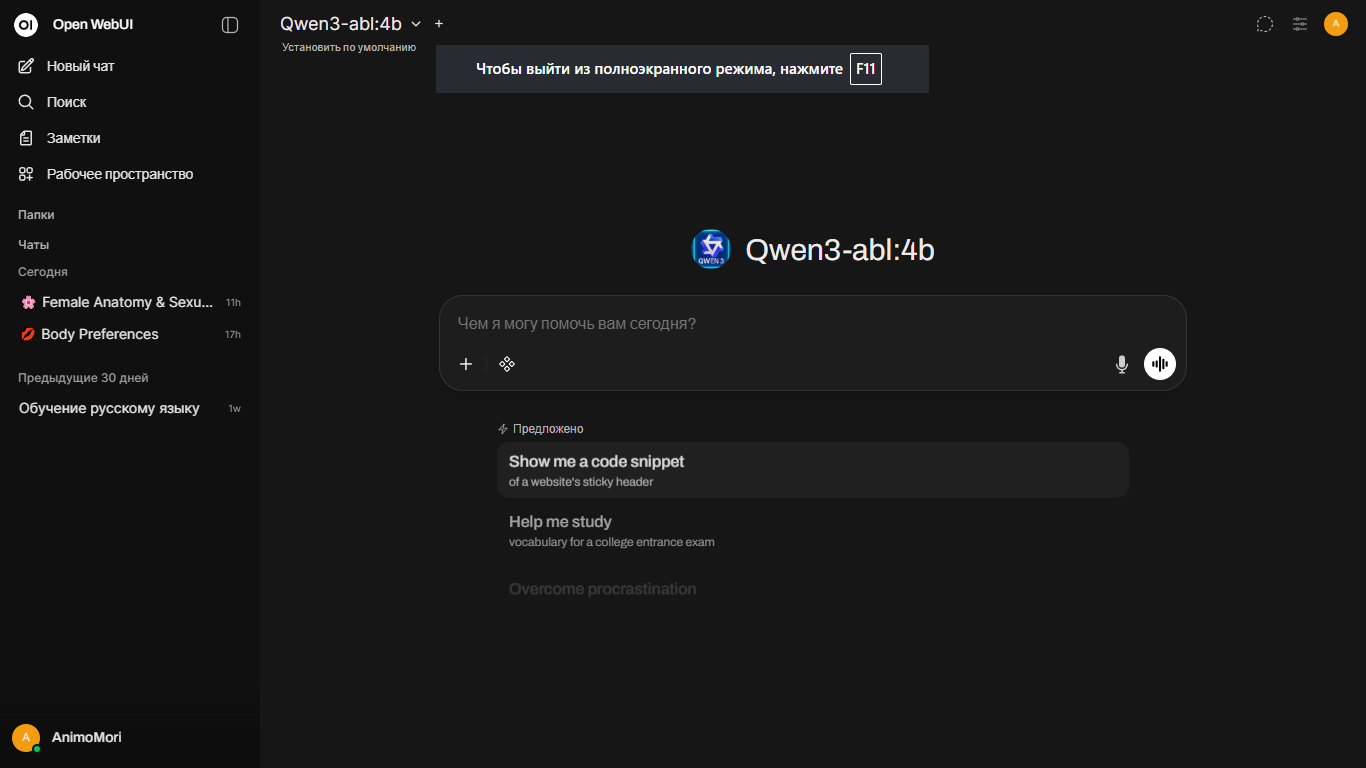Open integrations tools icon in message box
Screen dimensions: 1366x768
pyautogui.click(x=507, y=364)
